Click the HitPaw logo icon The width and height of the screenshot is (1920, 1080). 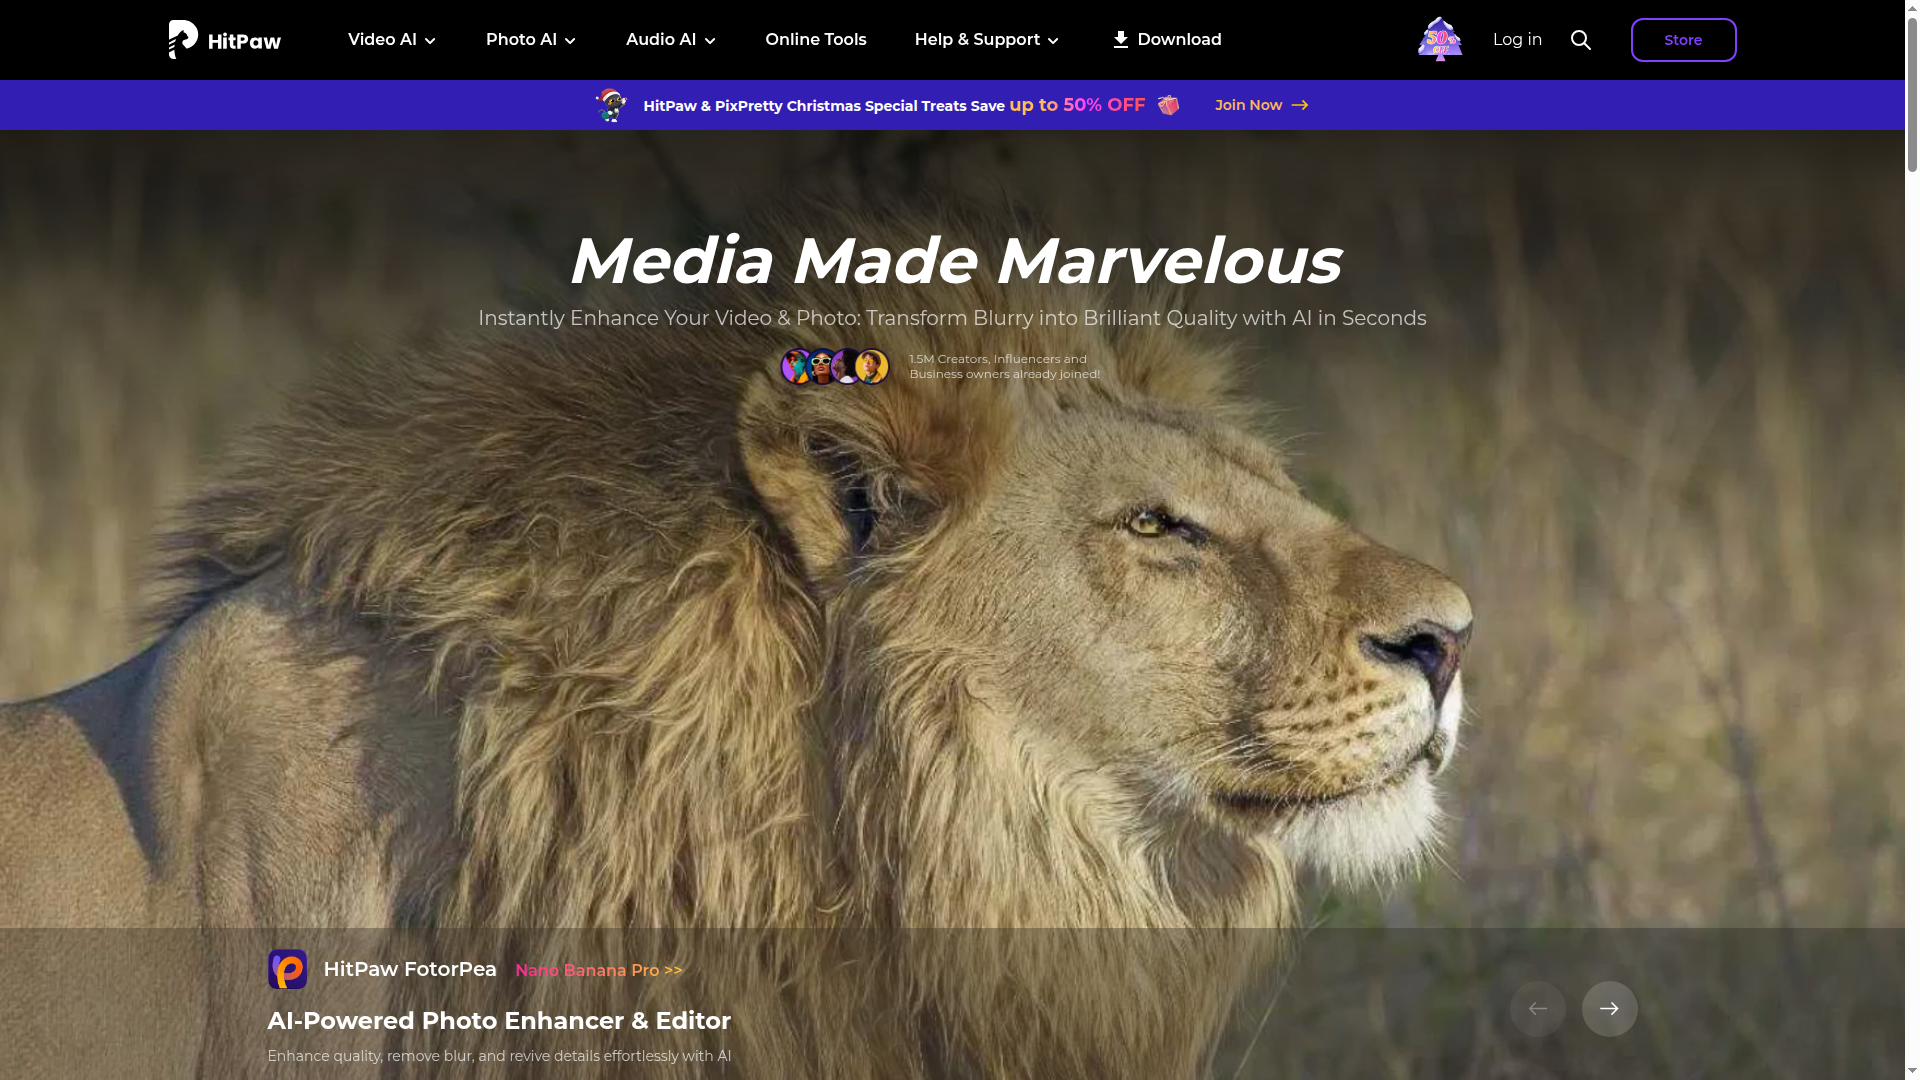pos(183,40)
